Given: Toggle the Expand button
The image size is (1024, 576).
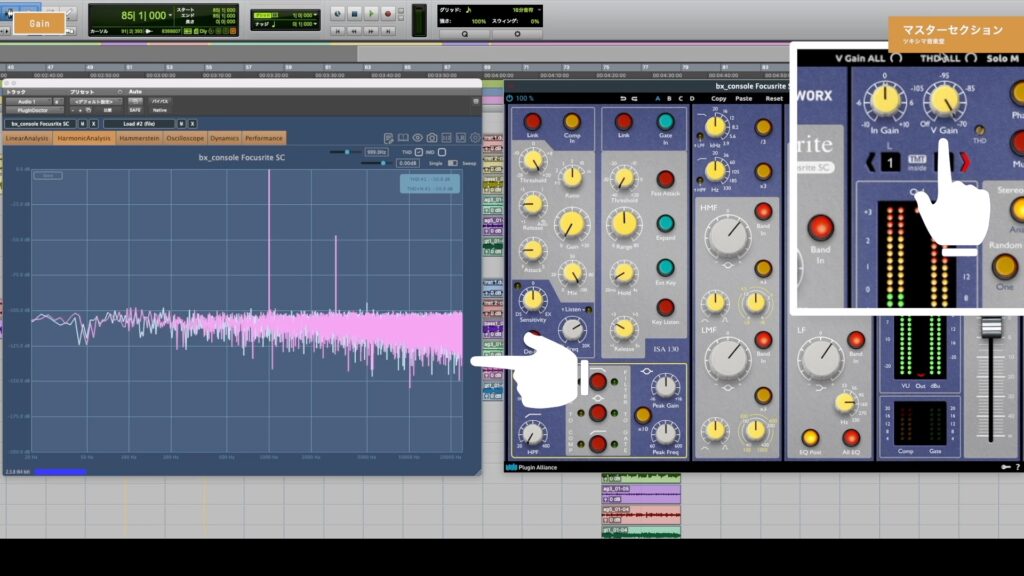Looking at the screenshot, I should (x=665, y=224).
